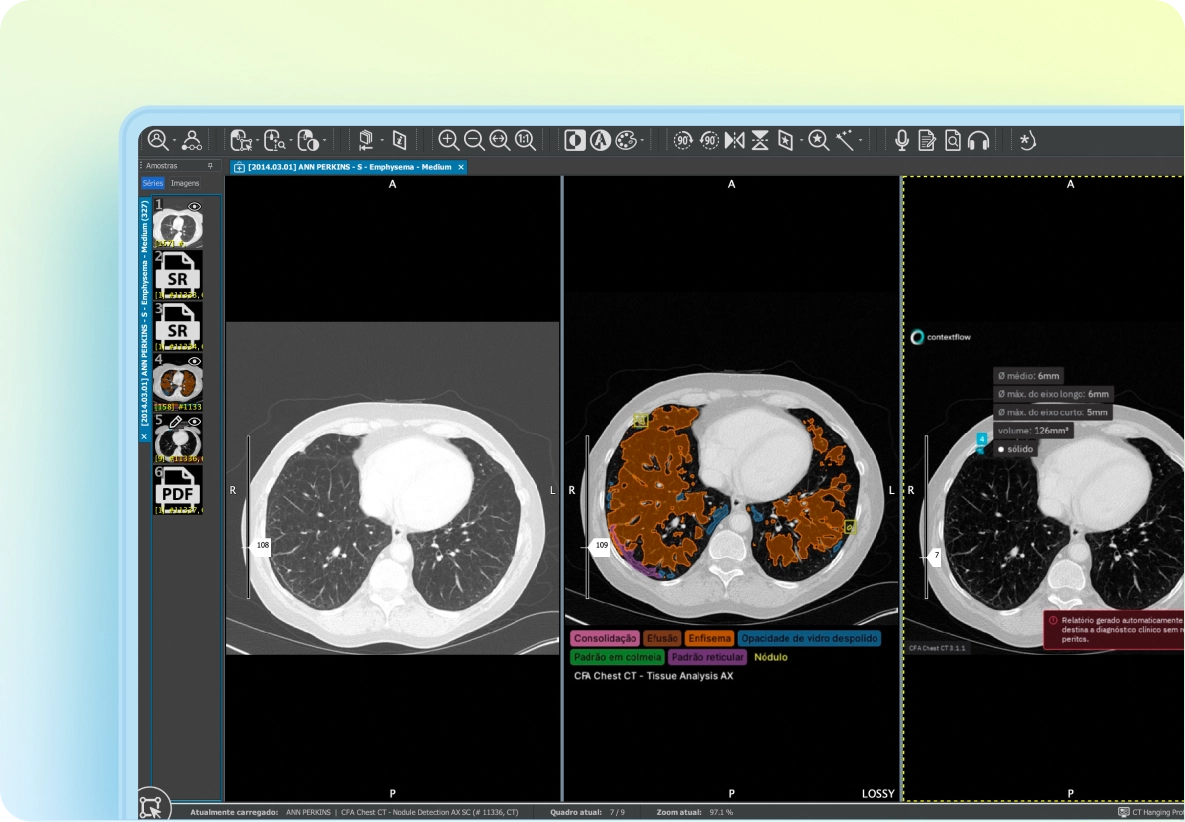Click the invert grayscale icon

(575, 141)
